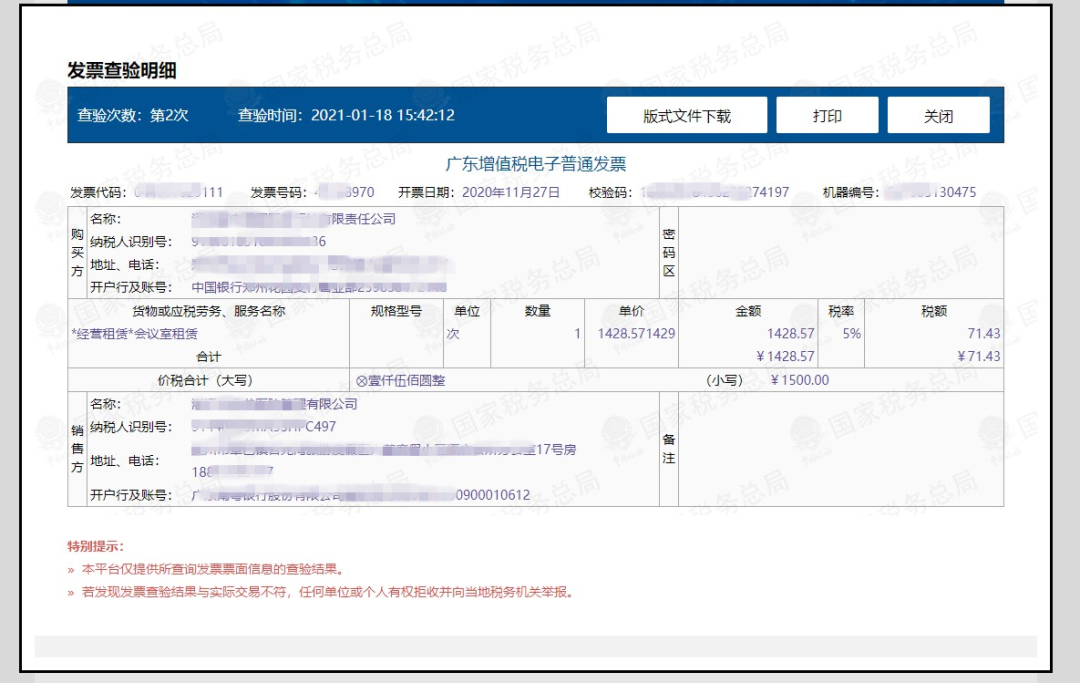Click the 发票查验明细 heading

[x=122, y=70]
